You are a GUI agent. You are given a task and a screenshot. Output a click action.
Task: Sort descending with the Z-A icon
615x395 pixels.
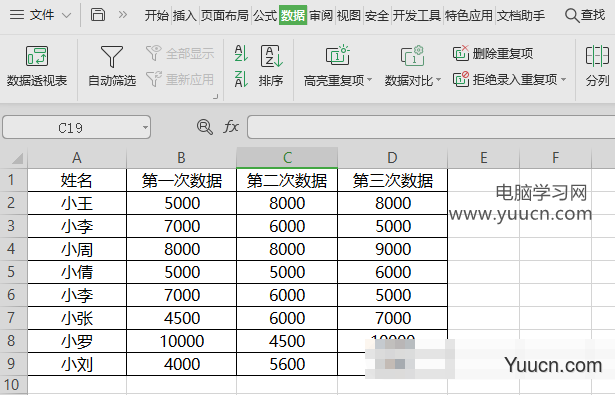(x=241, y=79)
